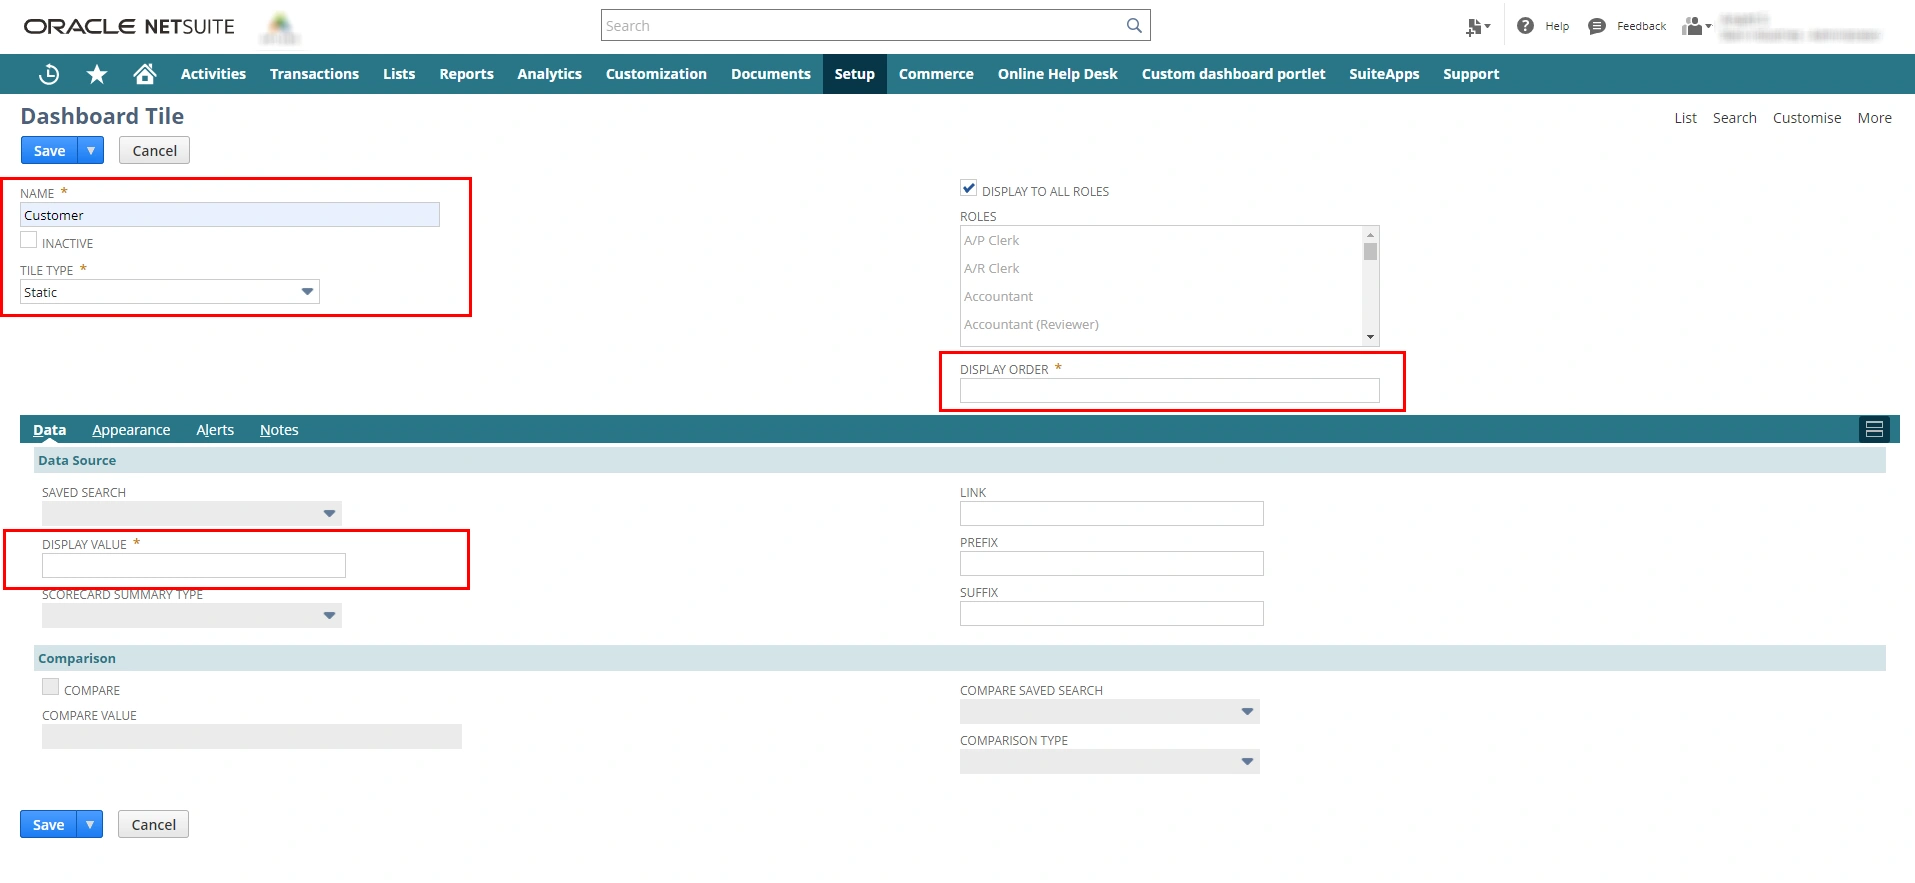Click the company logo next to NetSuite

tap(280, 28)
